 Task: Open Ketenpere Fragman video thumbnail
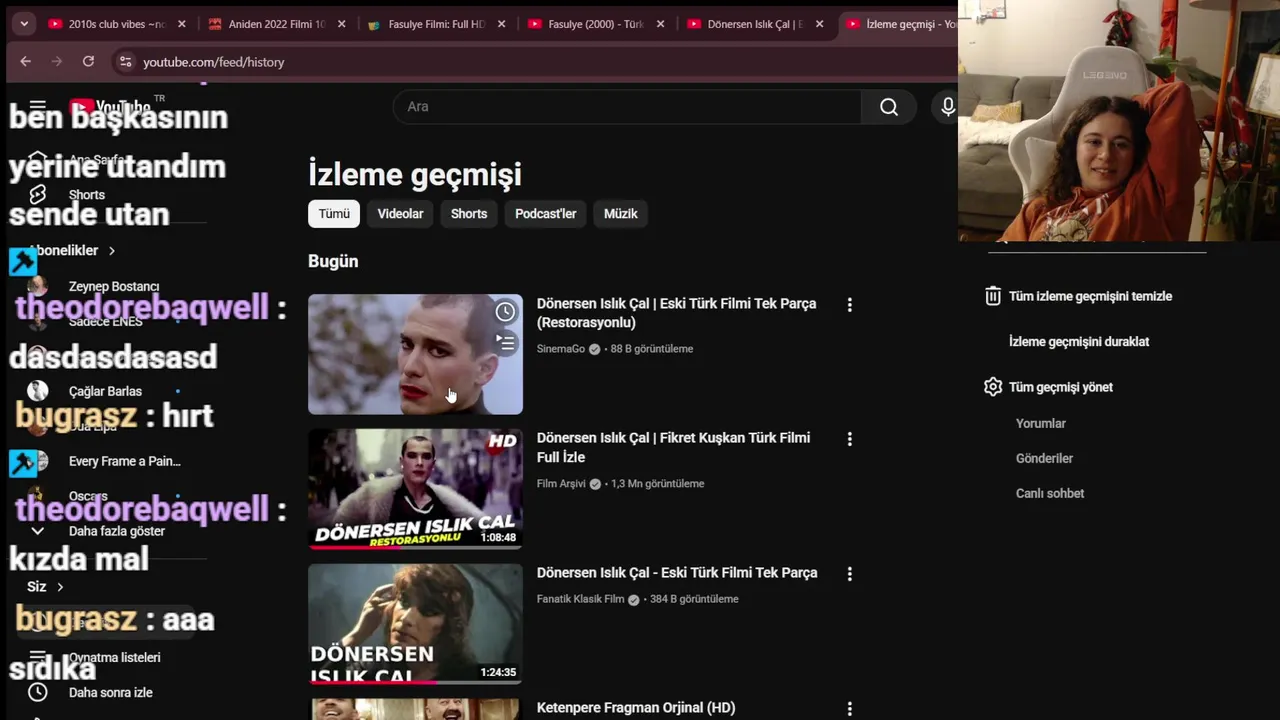pos(415,709)
